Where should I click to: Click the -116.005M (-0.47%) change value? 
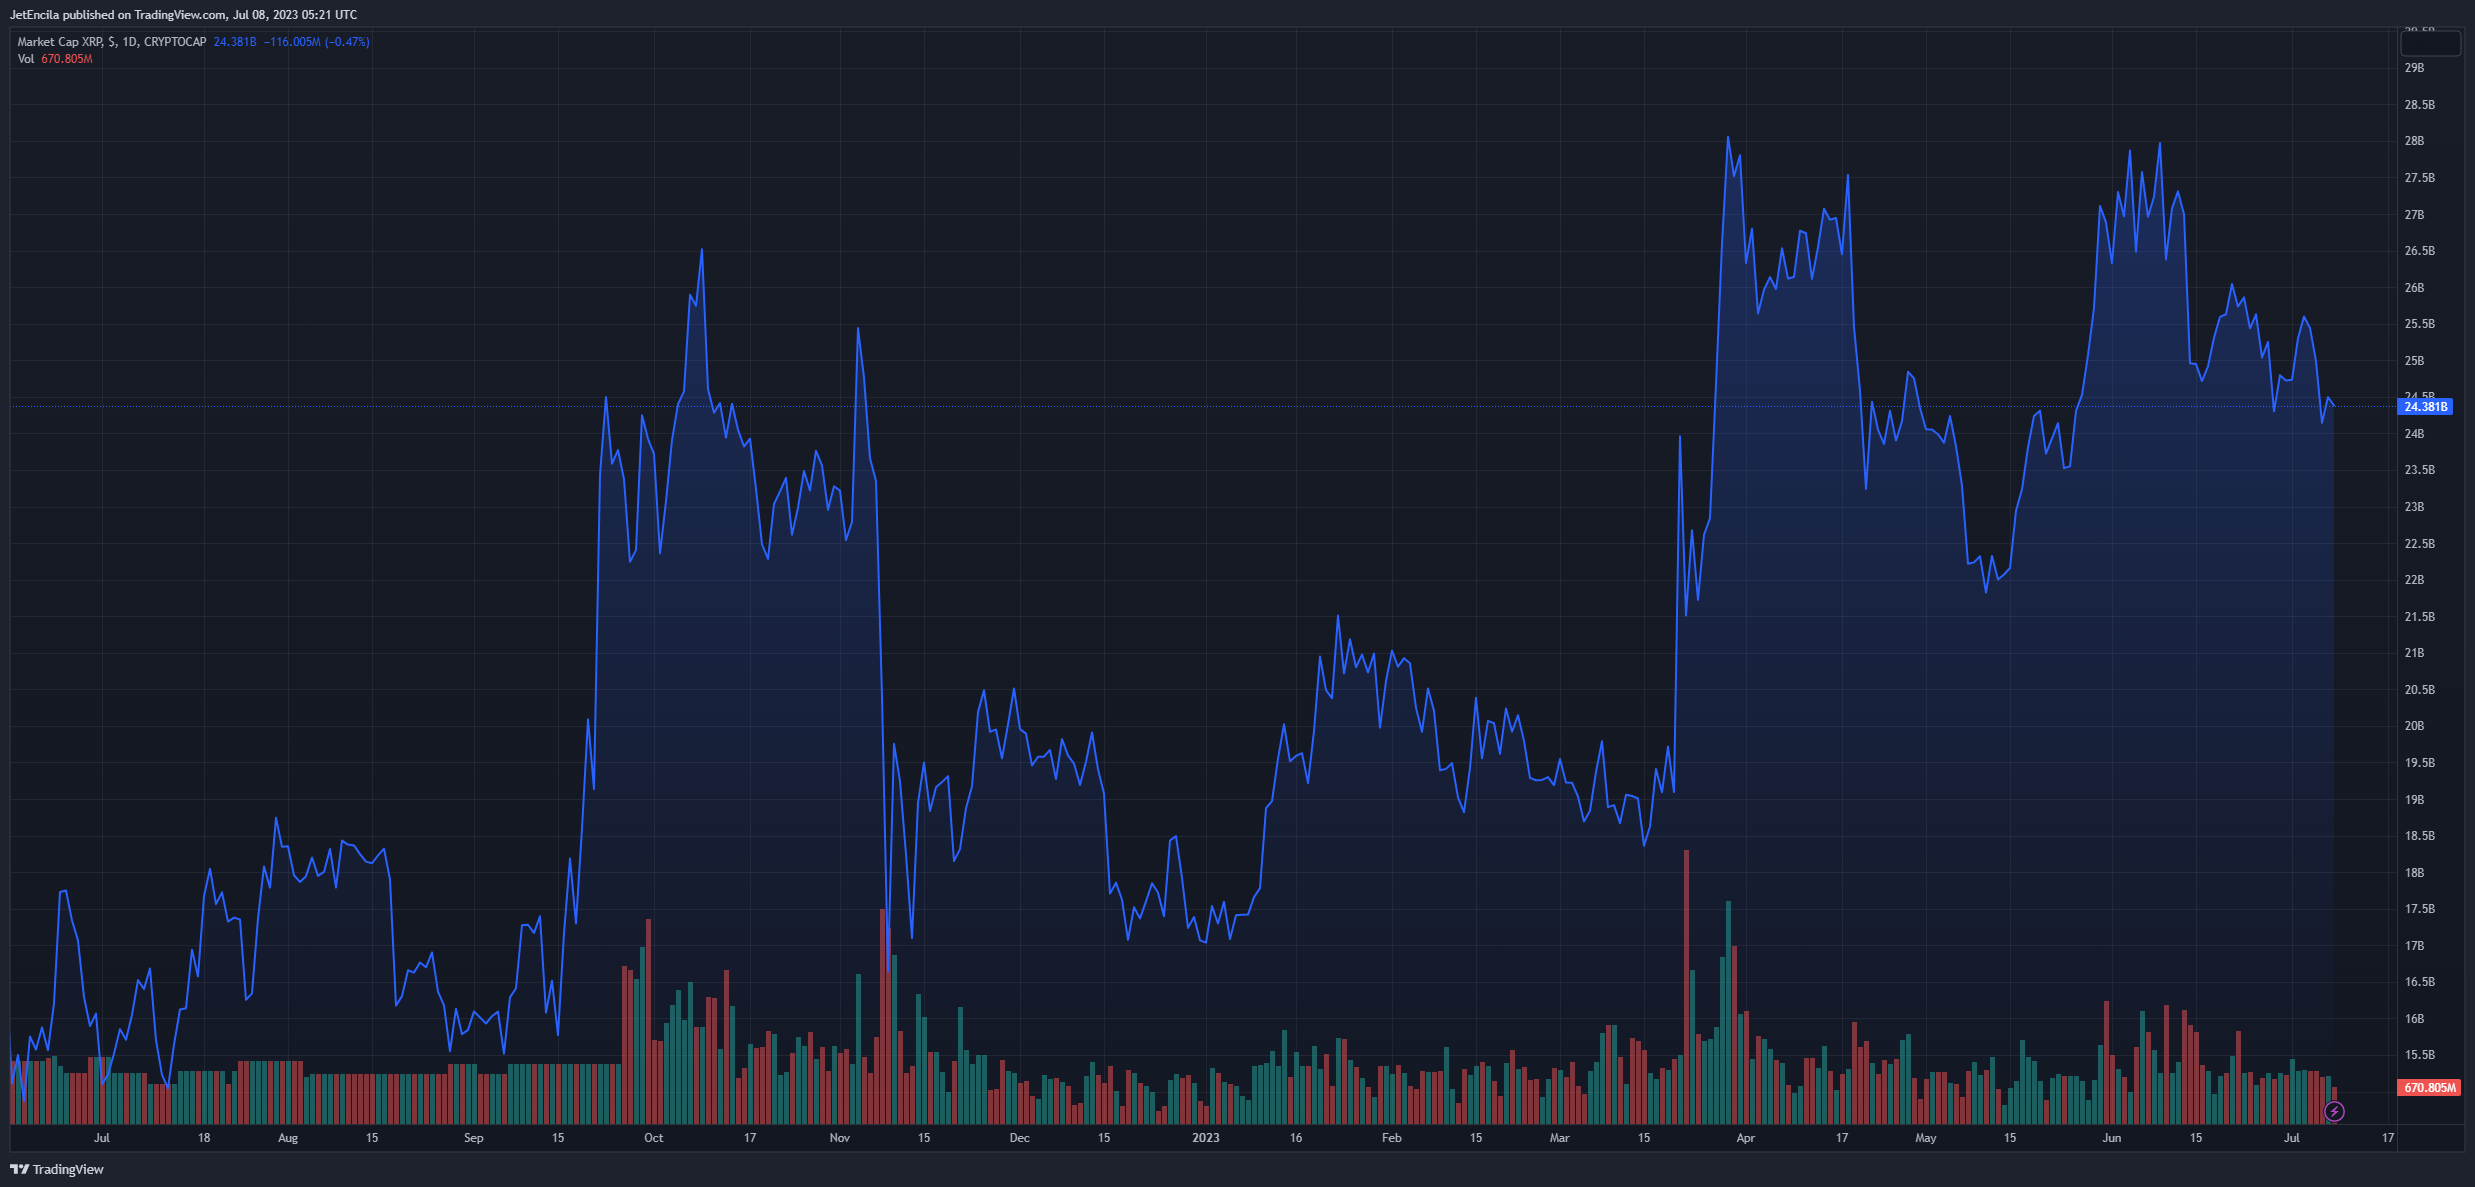(x=316, y=42)
